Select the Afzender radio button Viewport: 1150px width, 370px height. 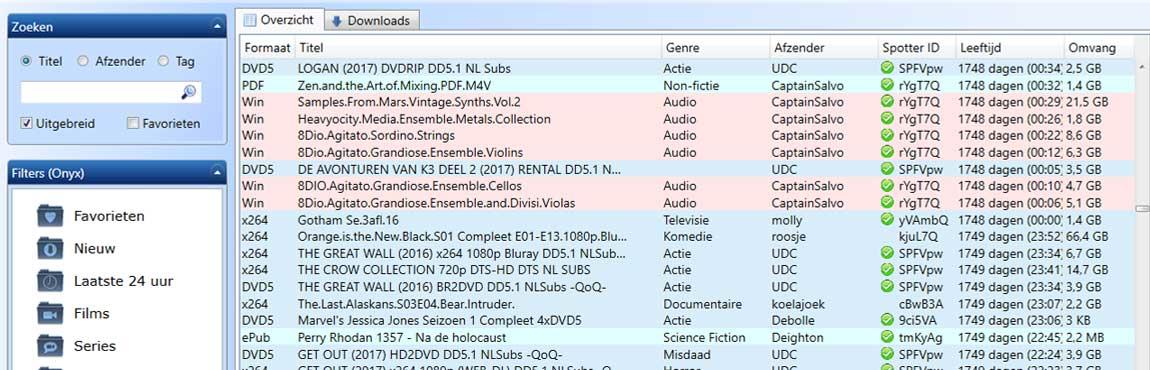pyautogui.click(x=83, y=62)
